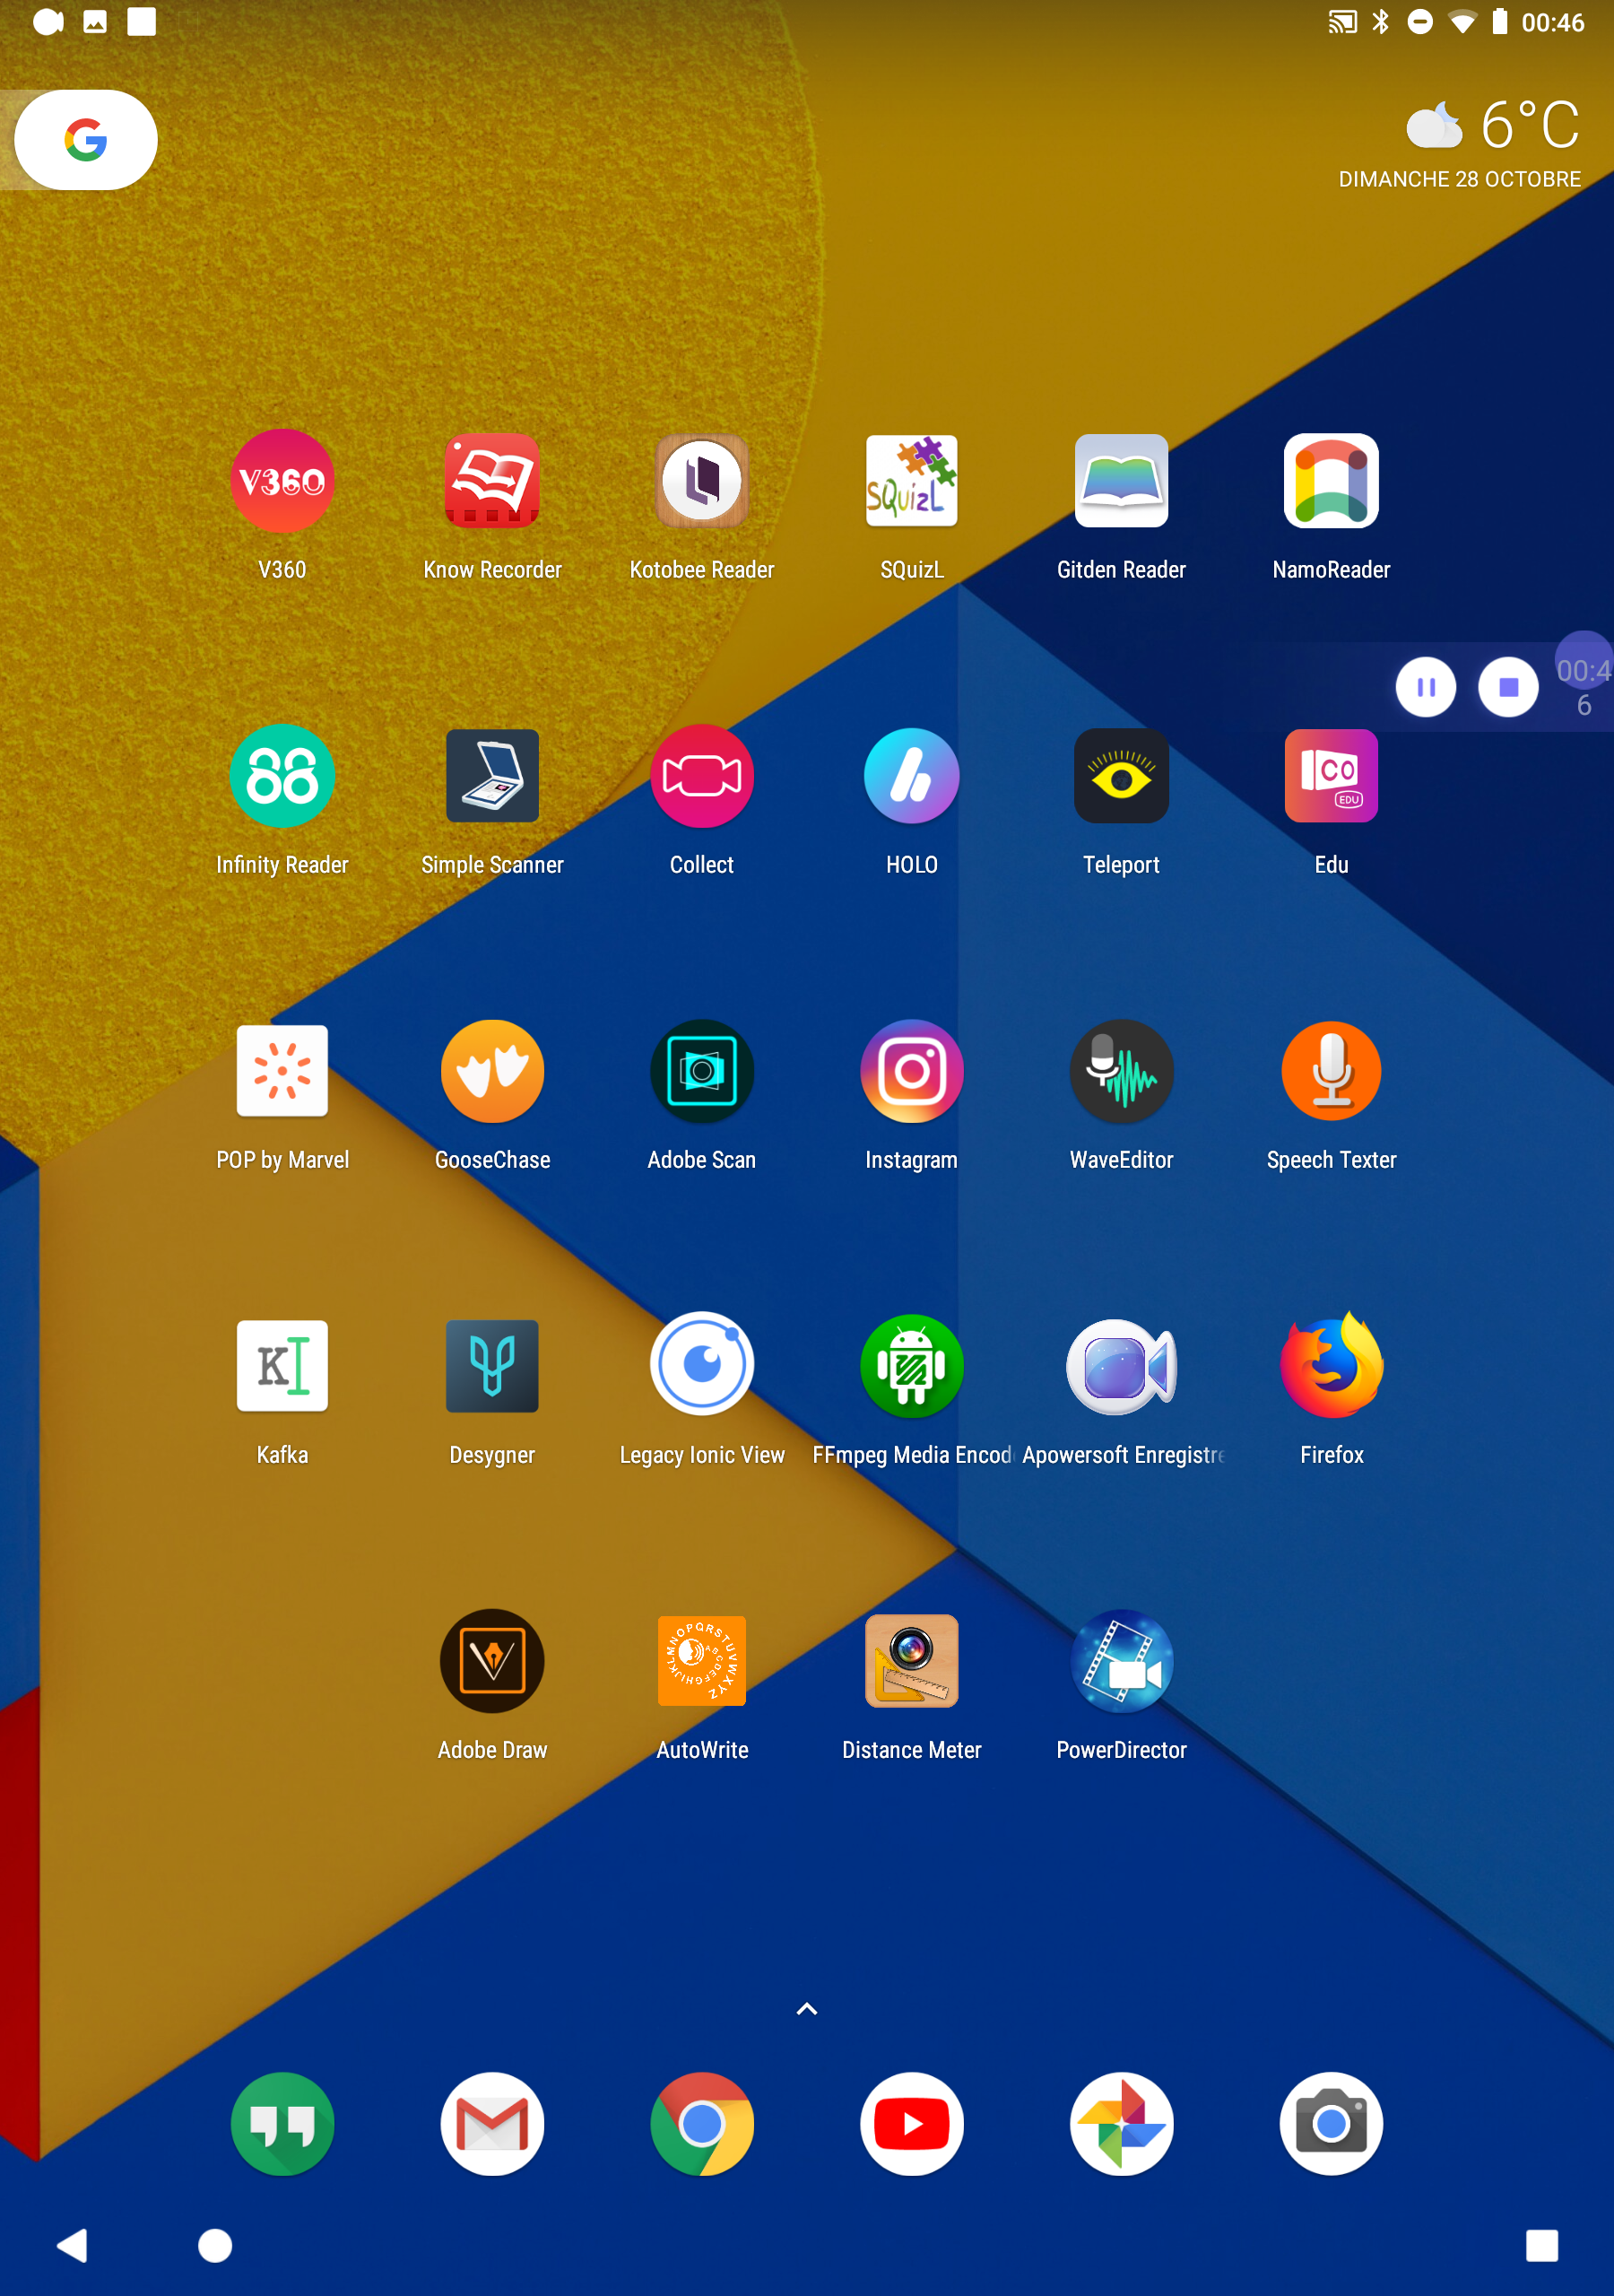The image size is (1614, 2296).
Task: Launch Infinity Reader
Action: [282, 776]
